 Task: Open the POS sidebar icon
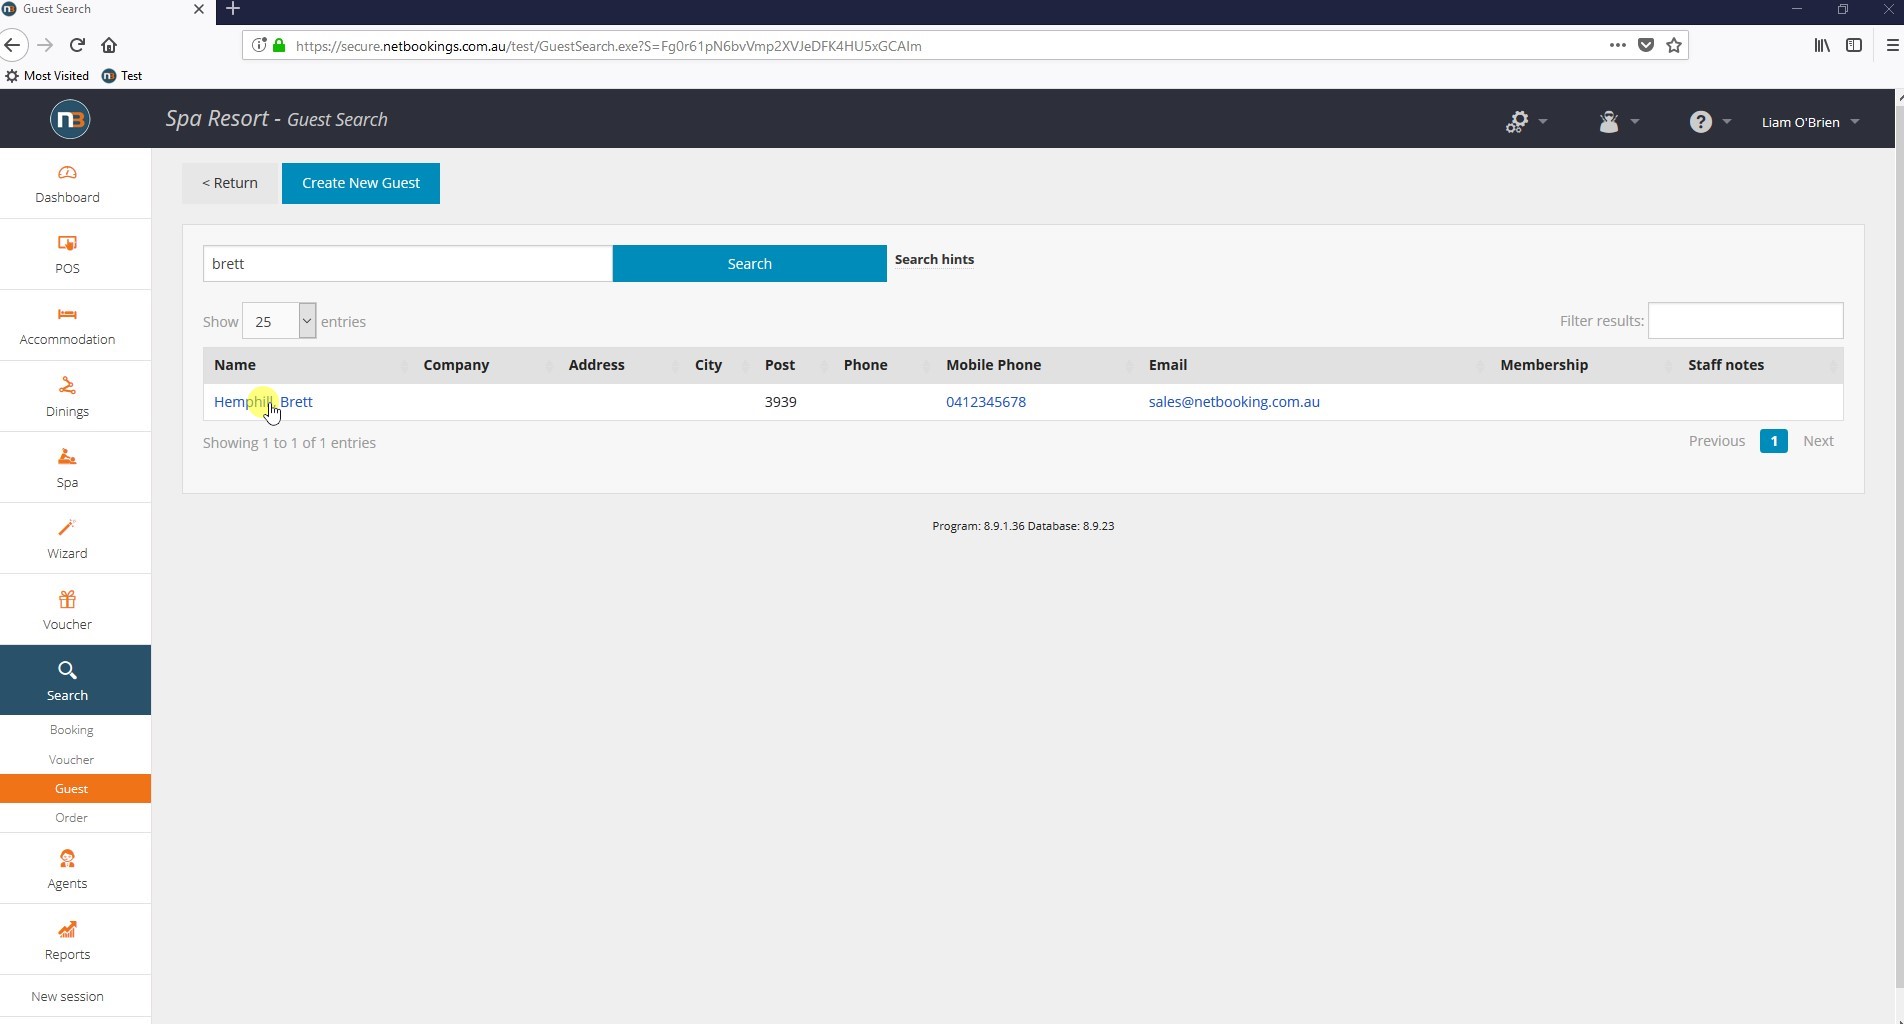[67, 244]
